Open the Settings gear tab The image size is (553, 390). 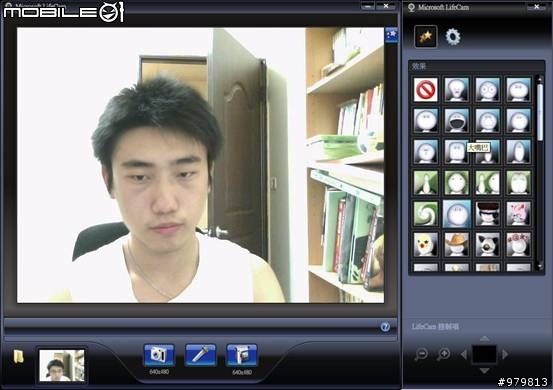click(453, 37)
